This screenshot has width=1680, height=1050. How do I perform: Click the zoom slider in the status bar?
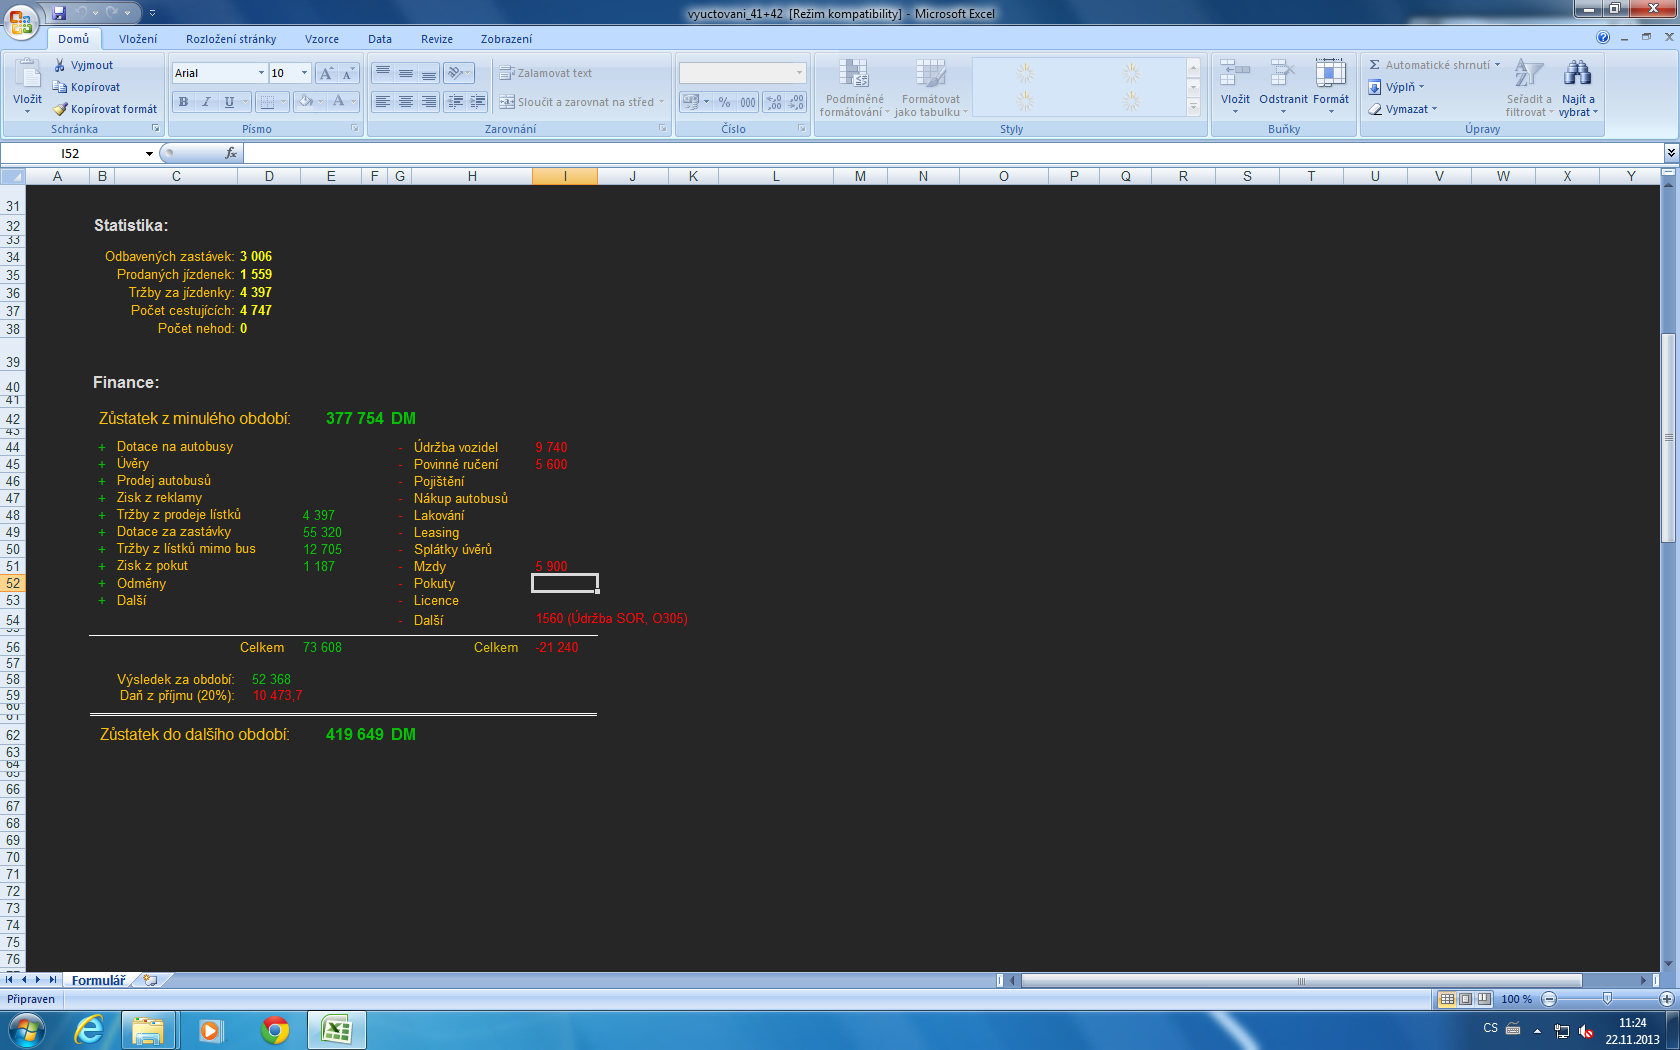tap(1607, 999)
